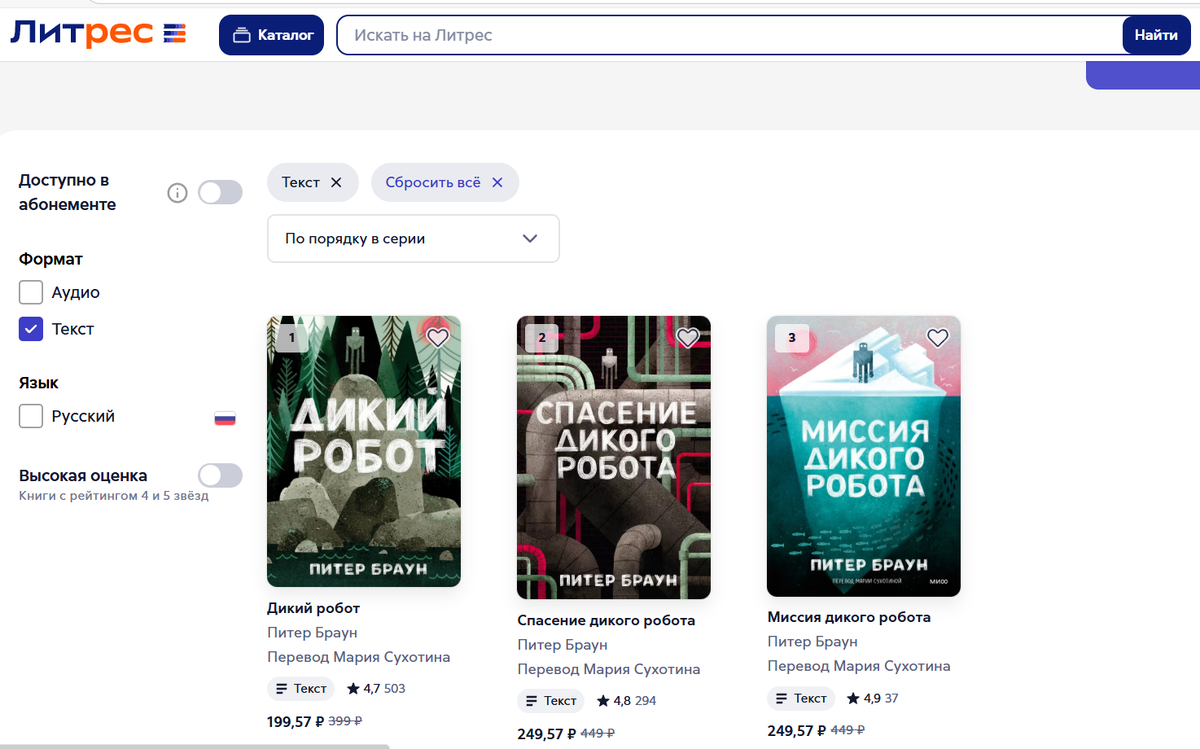Click heart icon on Спасение дикого робота cover
Image resolution: width=1200 pixels, height=749 pixels.
click(x=687, y=337)
